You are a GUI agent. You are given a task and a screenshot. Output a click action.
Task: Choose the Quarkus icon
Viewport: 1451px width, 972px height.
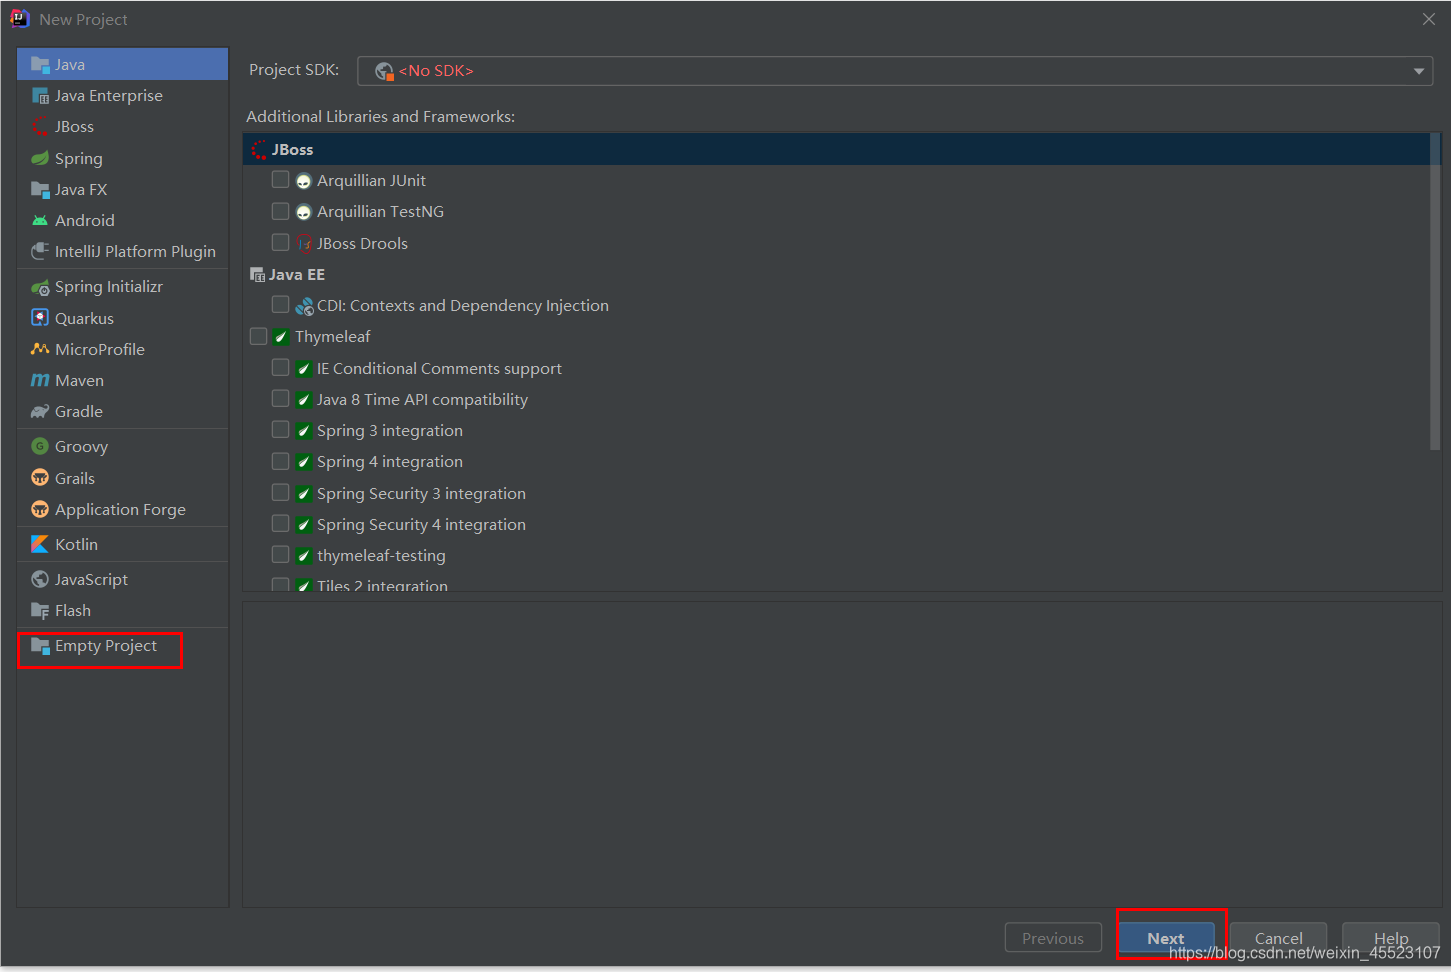(40, 318)
